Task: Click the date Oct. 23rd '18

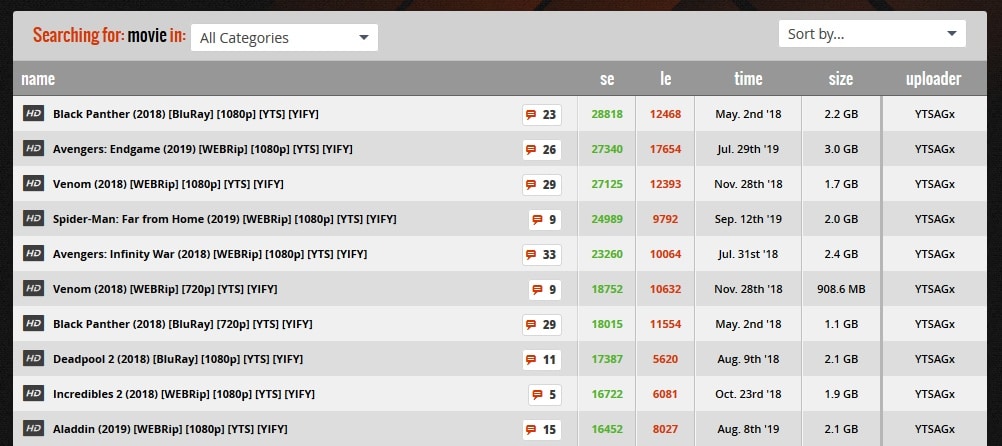Action: pyautogui.click(x=748, y=394)
